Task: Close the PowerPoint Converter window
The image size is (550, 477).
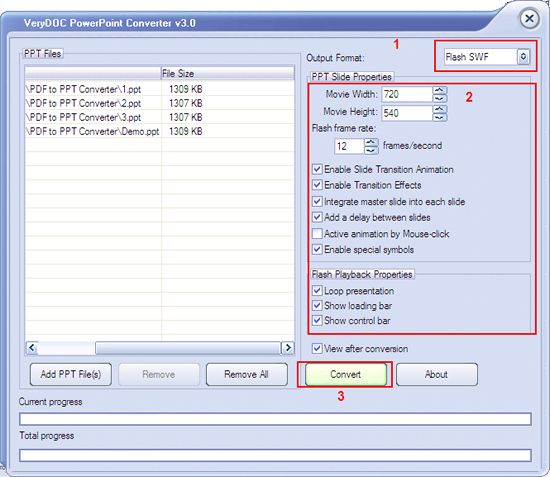Action: pos(529,18)
